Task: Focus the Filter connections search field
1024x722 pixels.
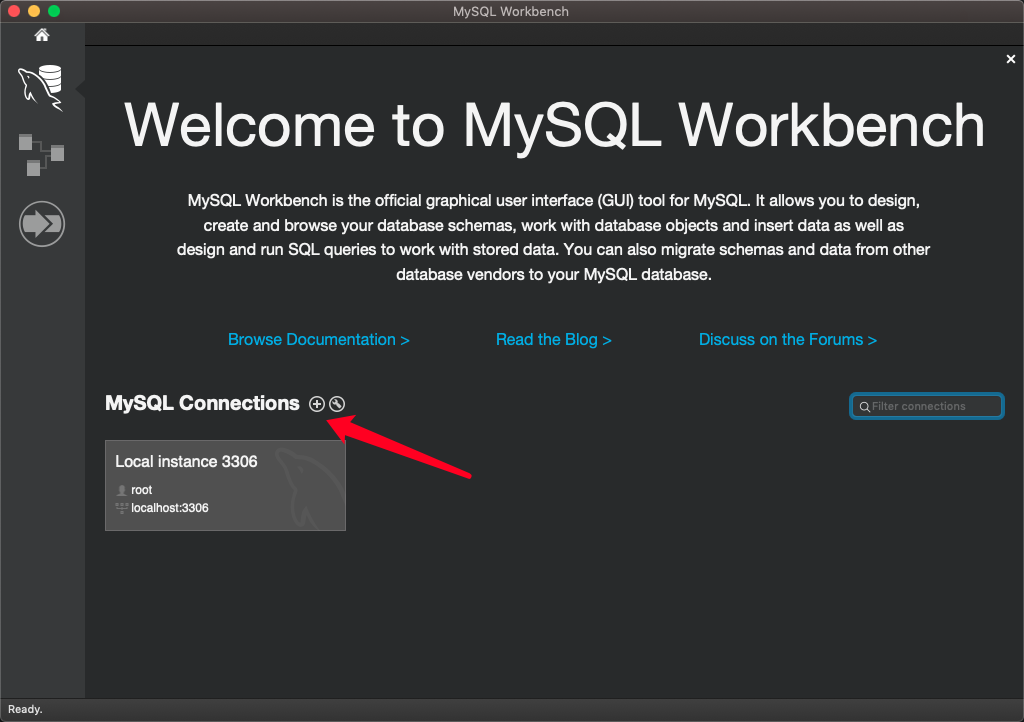Action: click(x=927, y=406)
